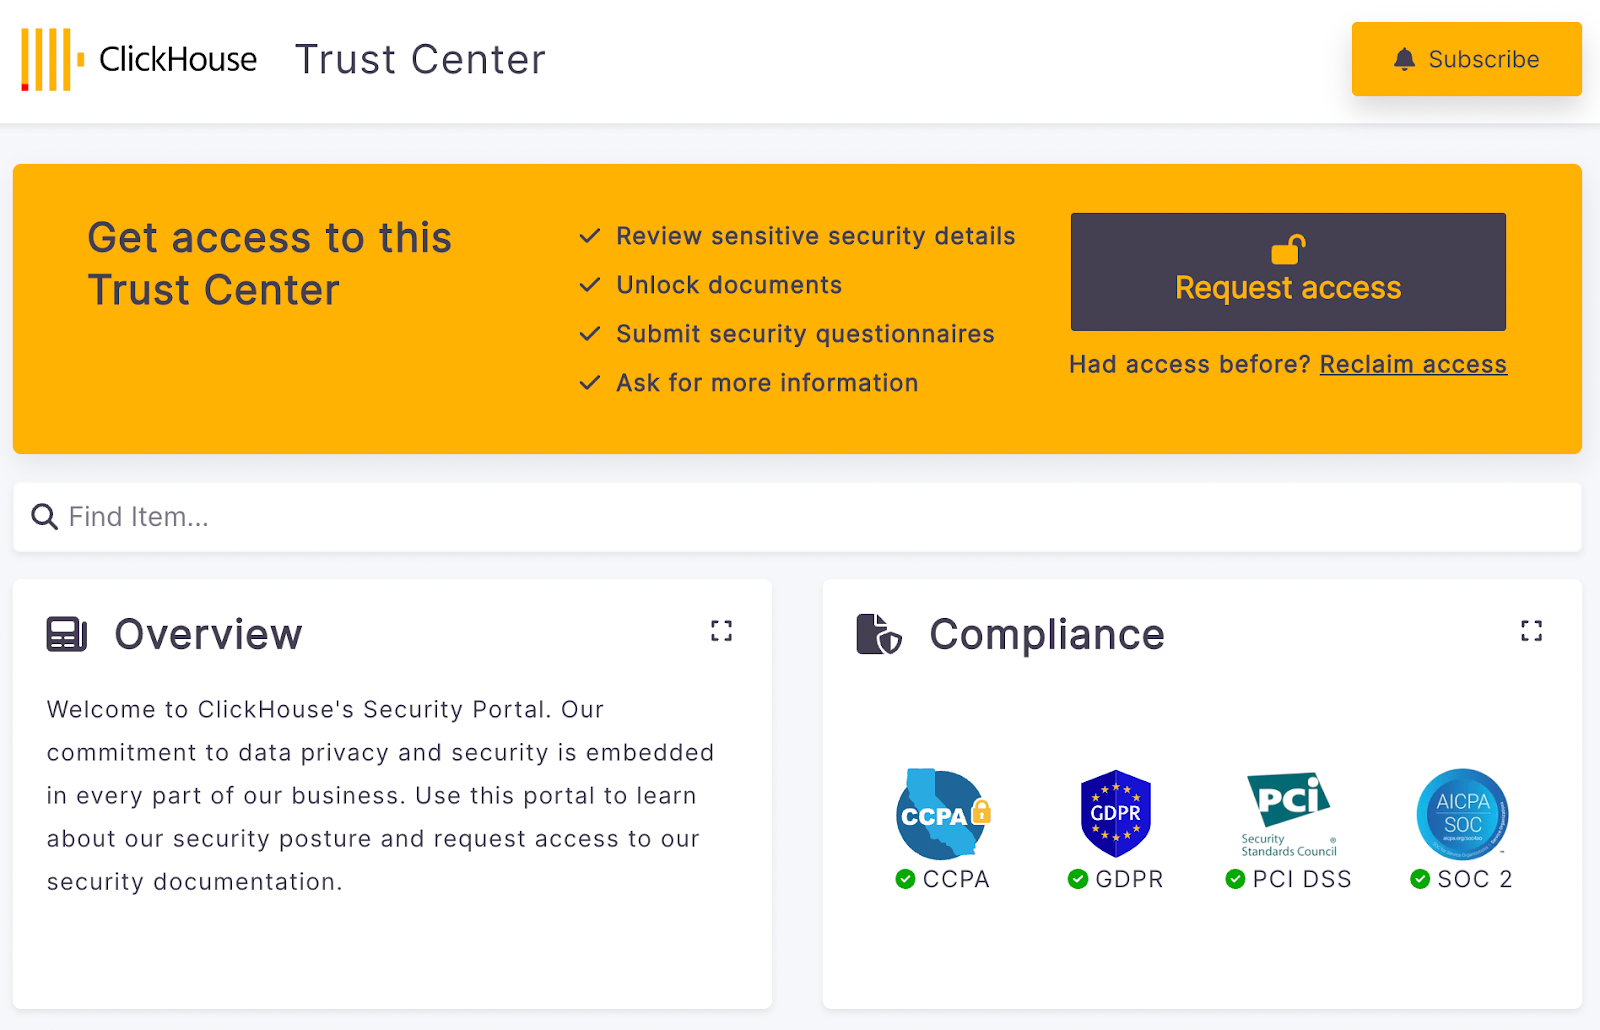1600x1030 pixels.
Task: Open the CCPA compliance badge
Action: coord(942,814)
